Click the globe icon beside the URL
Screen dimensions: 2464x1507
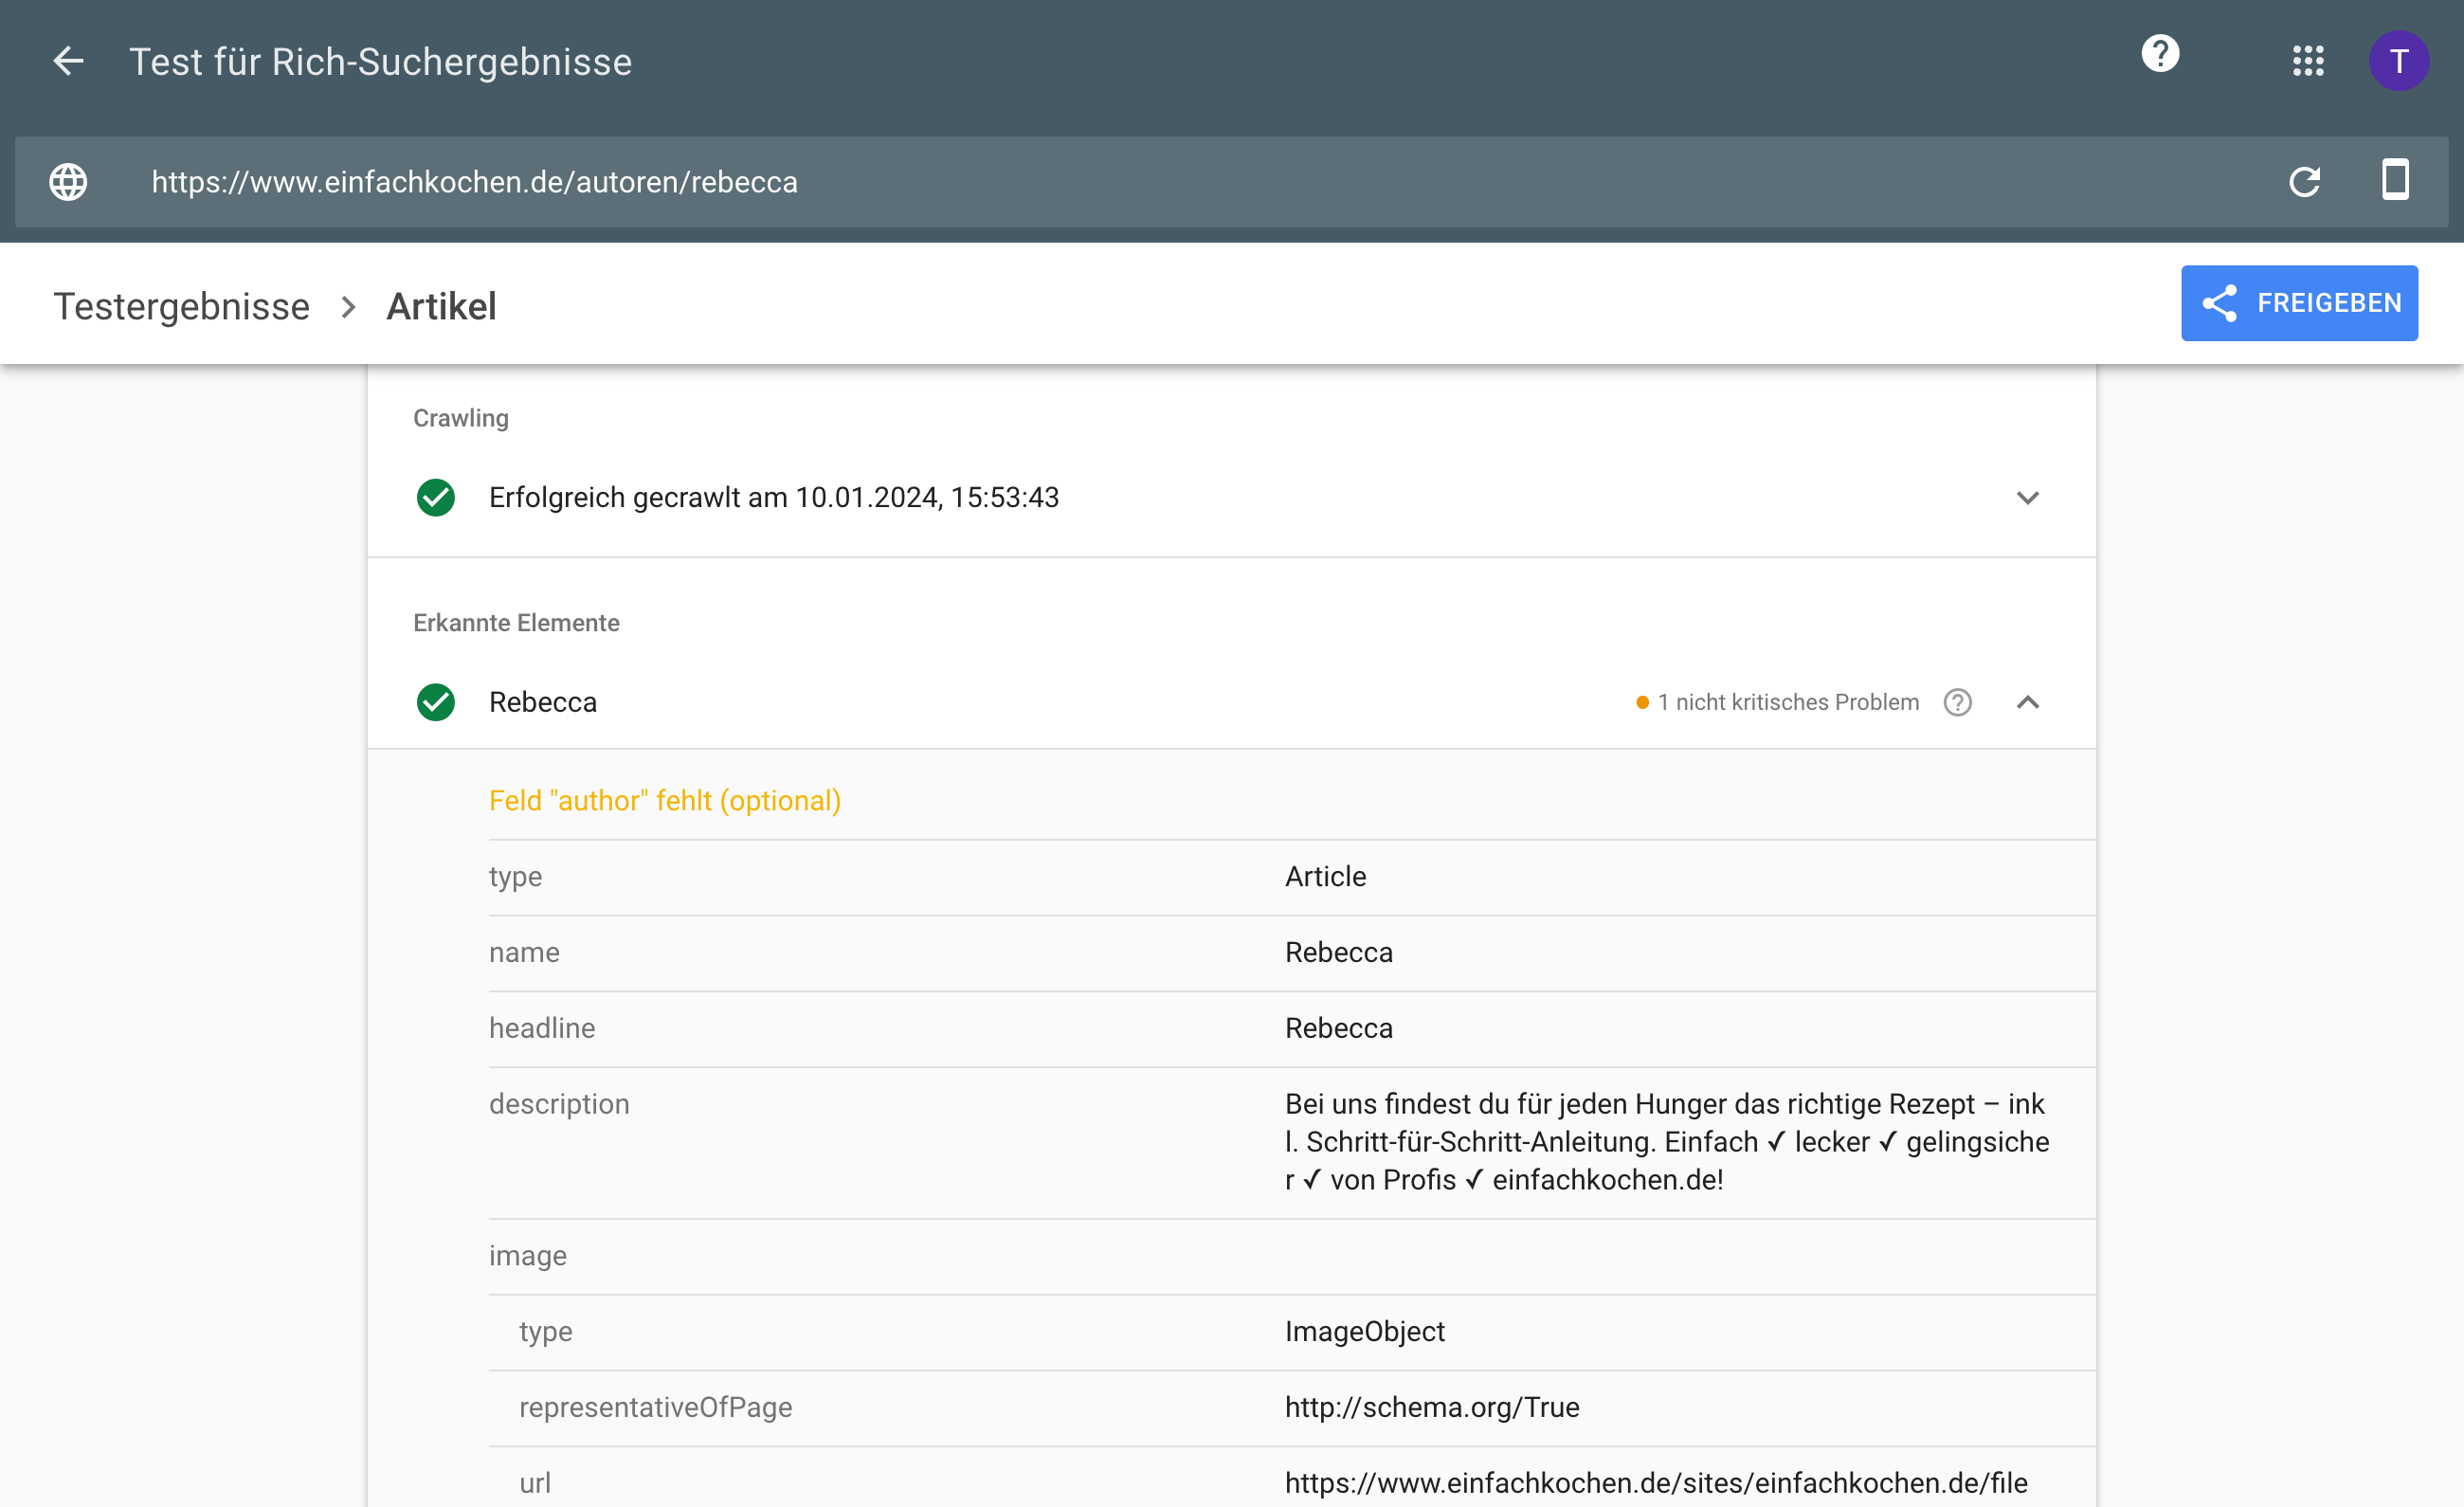68,182
